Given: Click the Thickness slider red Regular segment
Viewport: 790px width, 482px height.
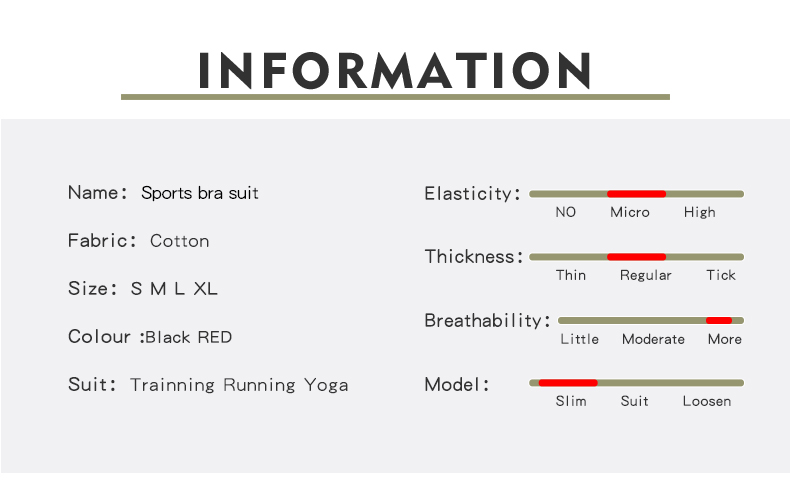Looking at the screenshot, I should pos(636,257).
